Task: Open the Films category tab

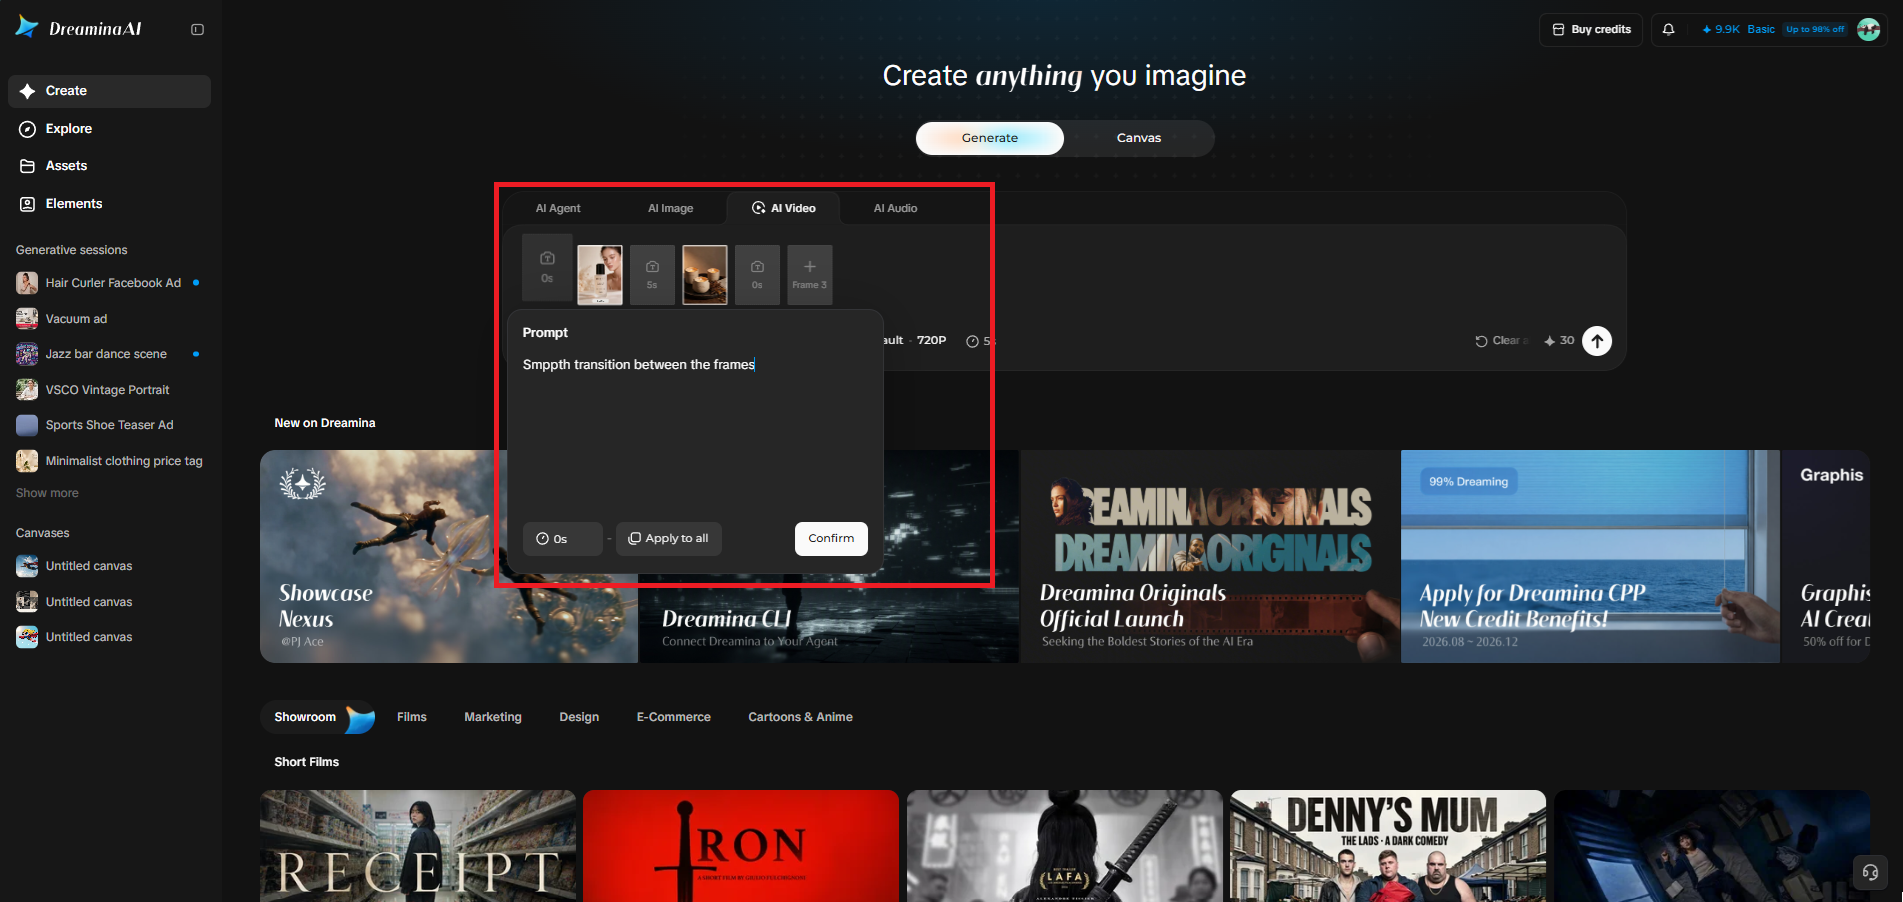Action: click(x=412, y=717)
